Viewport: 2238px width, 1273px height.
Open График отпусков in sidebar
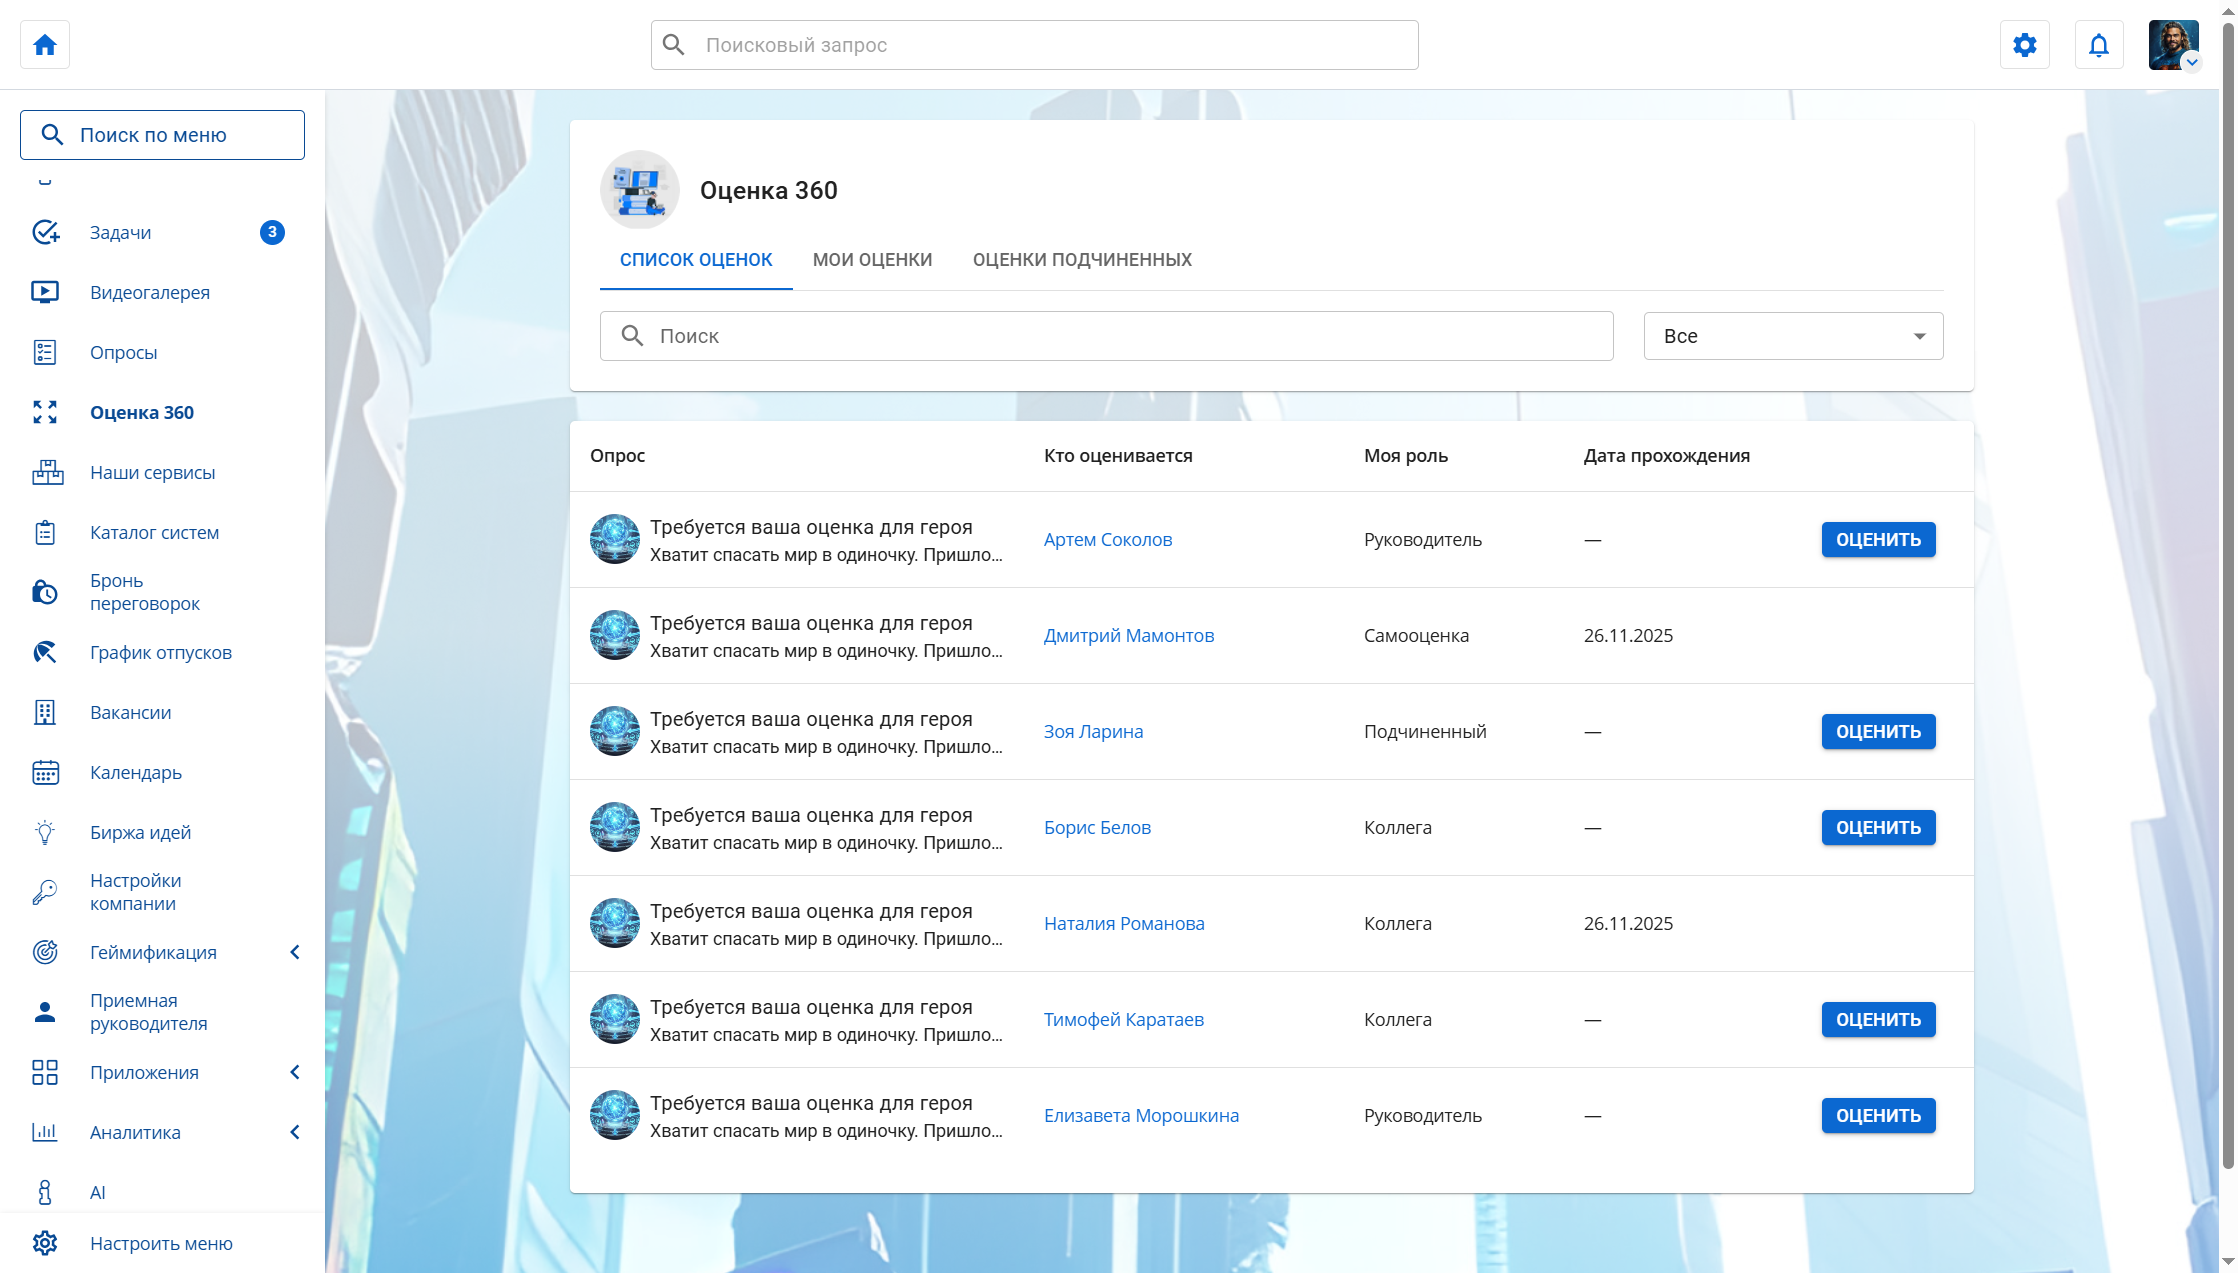(160, 652)
